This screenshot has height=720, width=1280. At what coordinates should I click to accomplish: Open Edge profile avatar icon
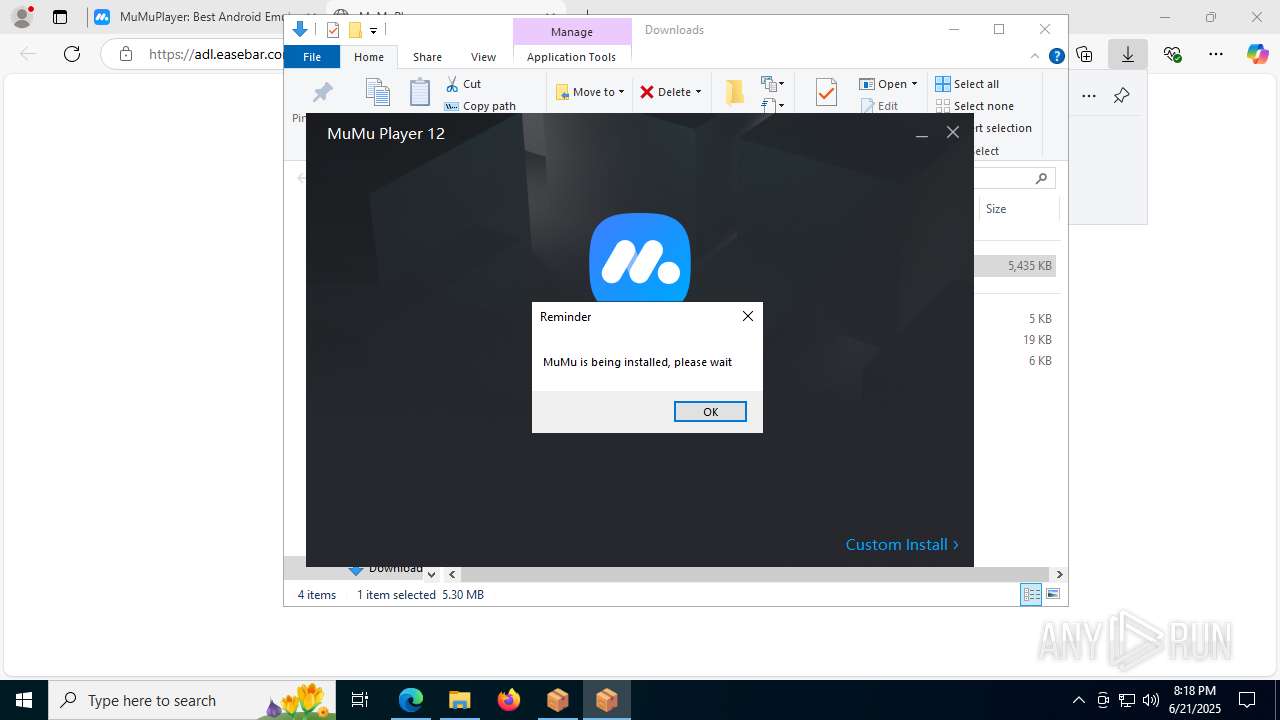click(21, 17)
